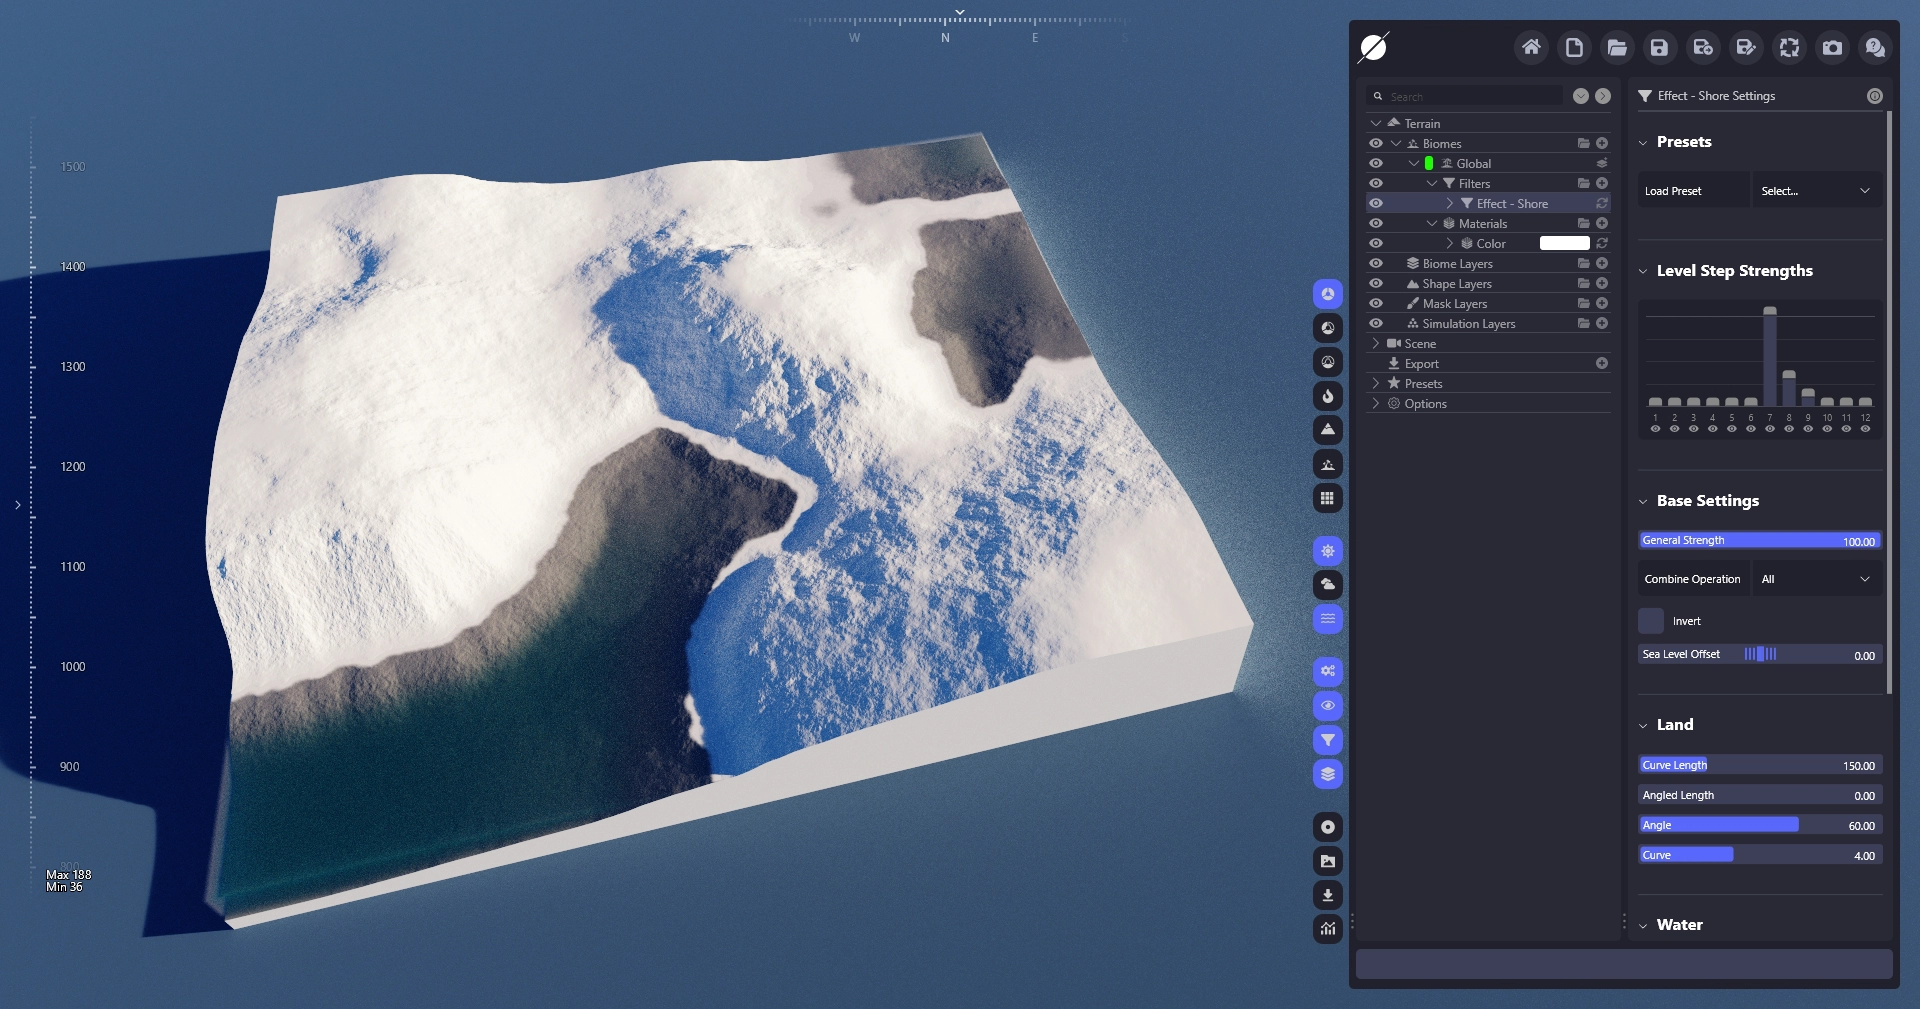This screenshot has width=1920, height=1009.
Task: Enable the Invert checkbox
Action: 1651,621
